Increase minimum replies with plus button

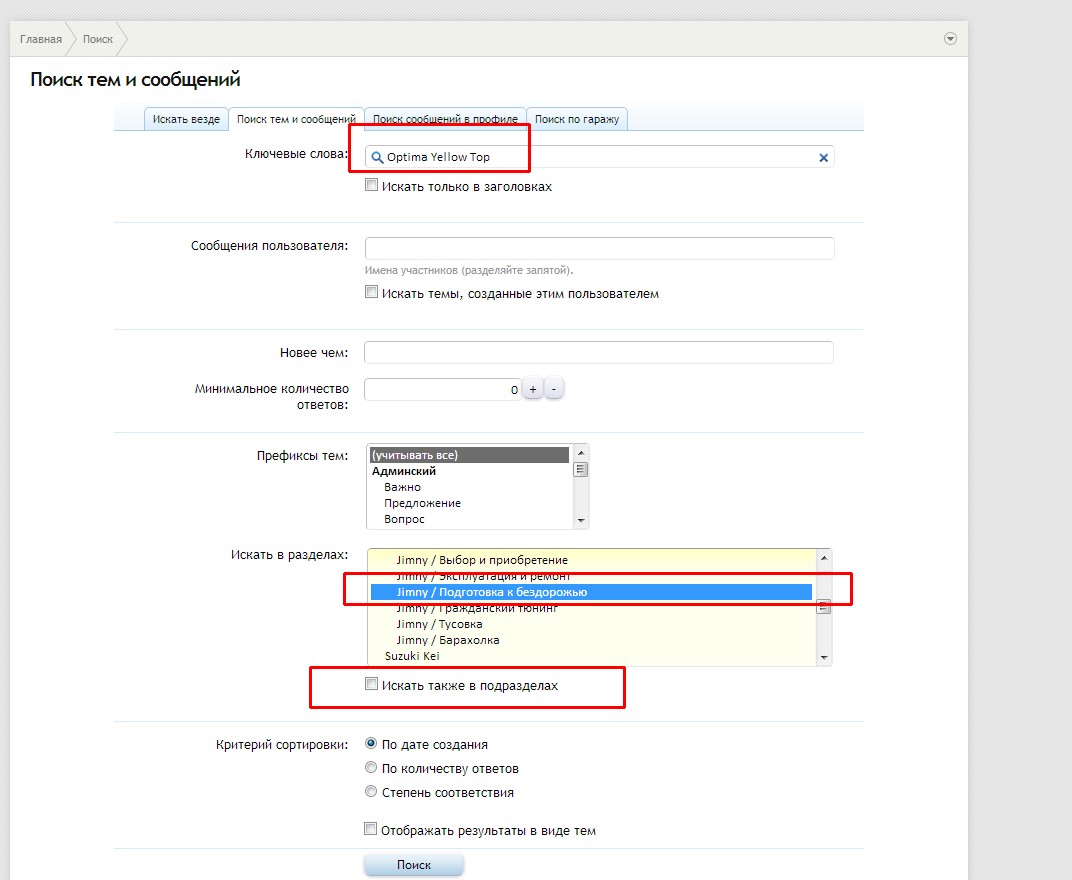[533, 389]
